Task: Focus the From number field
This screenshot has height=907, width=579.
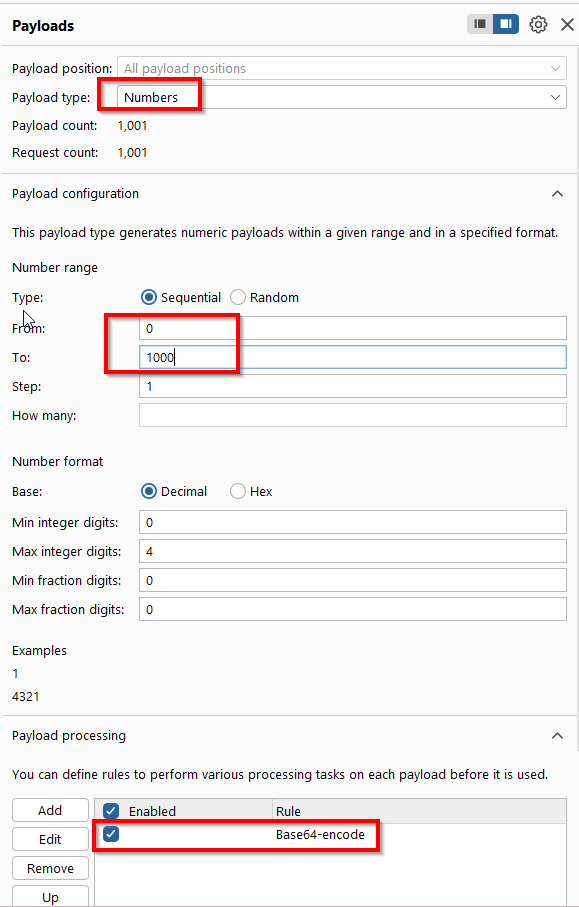Action: (x=353, y=328)
